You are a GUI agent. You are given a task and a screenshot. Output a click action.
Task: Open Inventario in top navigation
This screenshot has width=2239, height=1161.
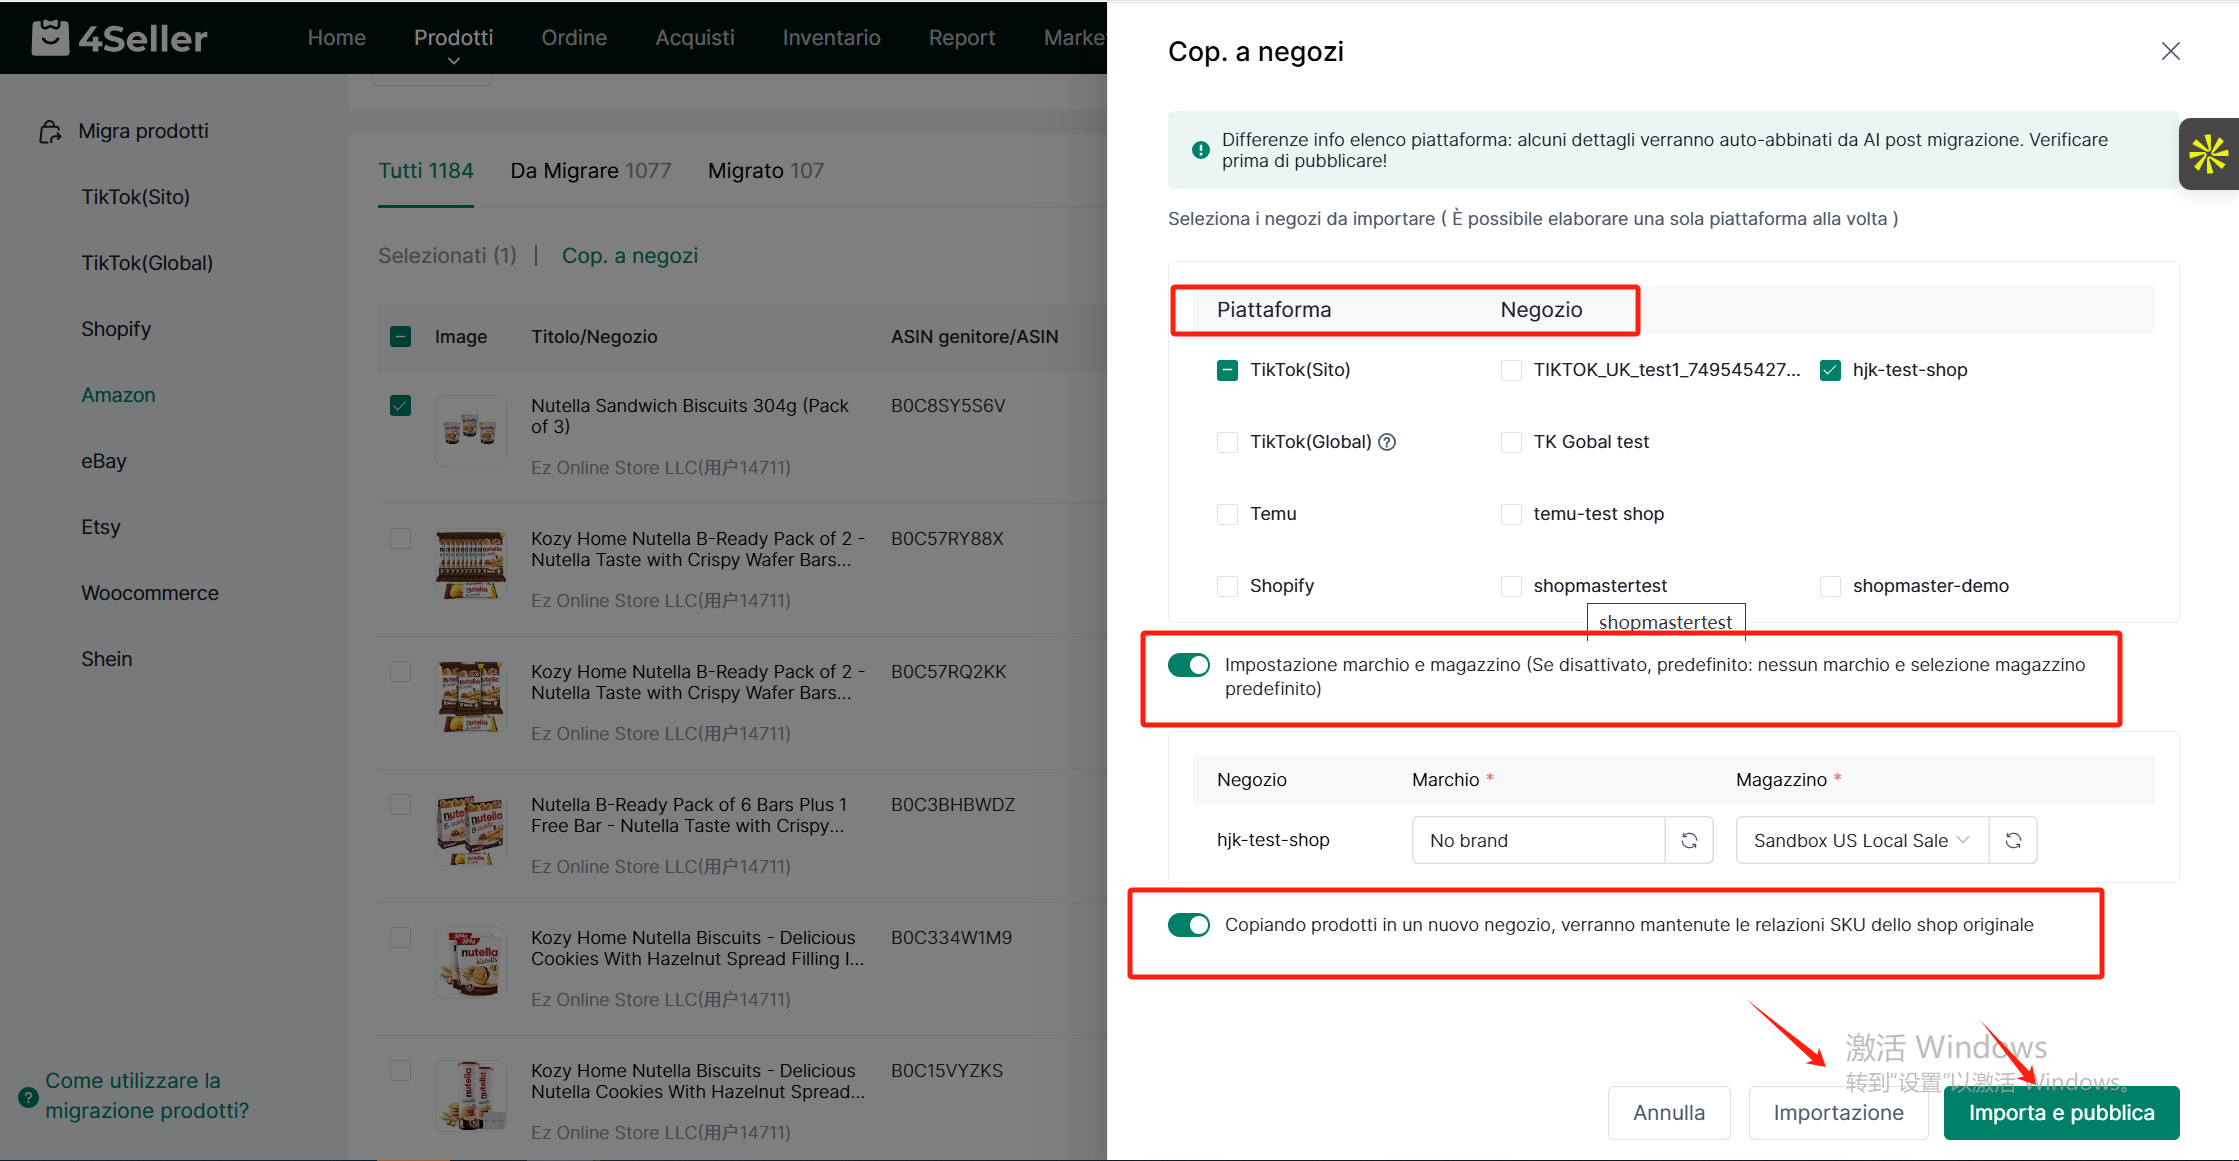coord(831,38)
